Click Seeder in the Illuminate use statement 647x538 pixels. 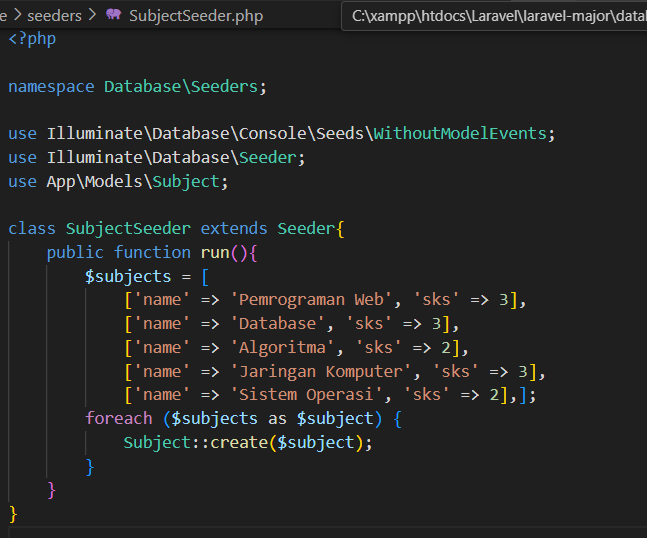pyautogui.click(x=272, y=157)
